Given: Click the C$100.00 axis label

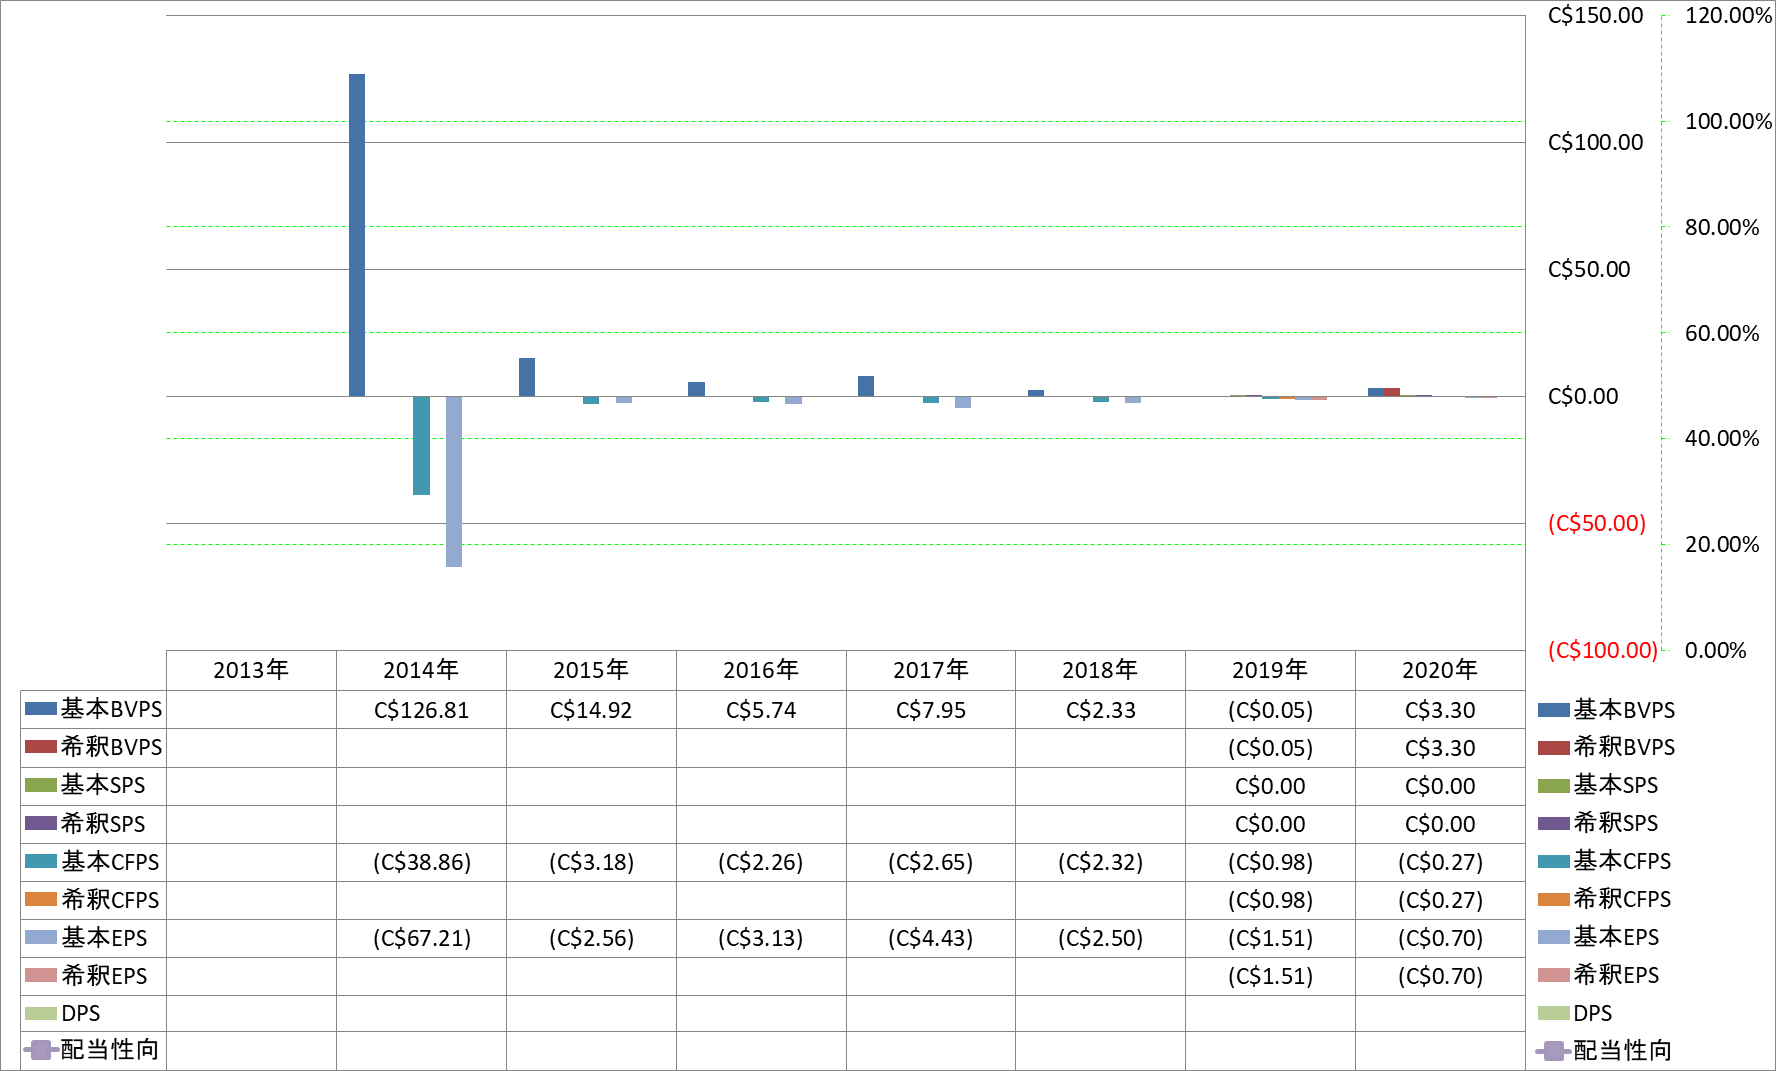Looking at the screenshot, I should click(1595, 142).
